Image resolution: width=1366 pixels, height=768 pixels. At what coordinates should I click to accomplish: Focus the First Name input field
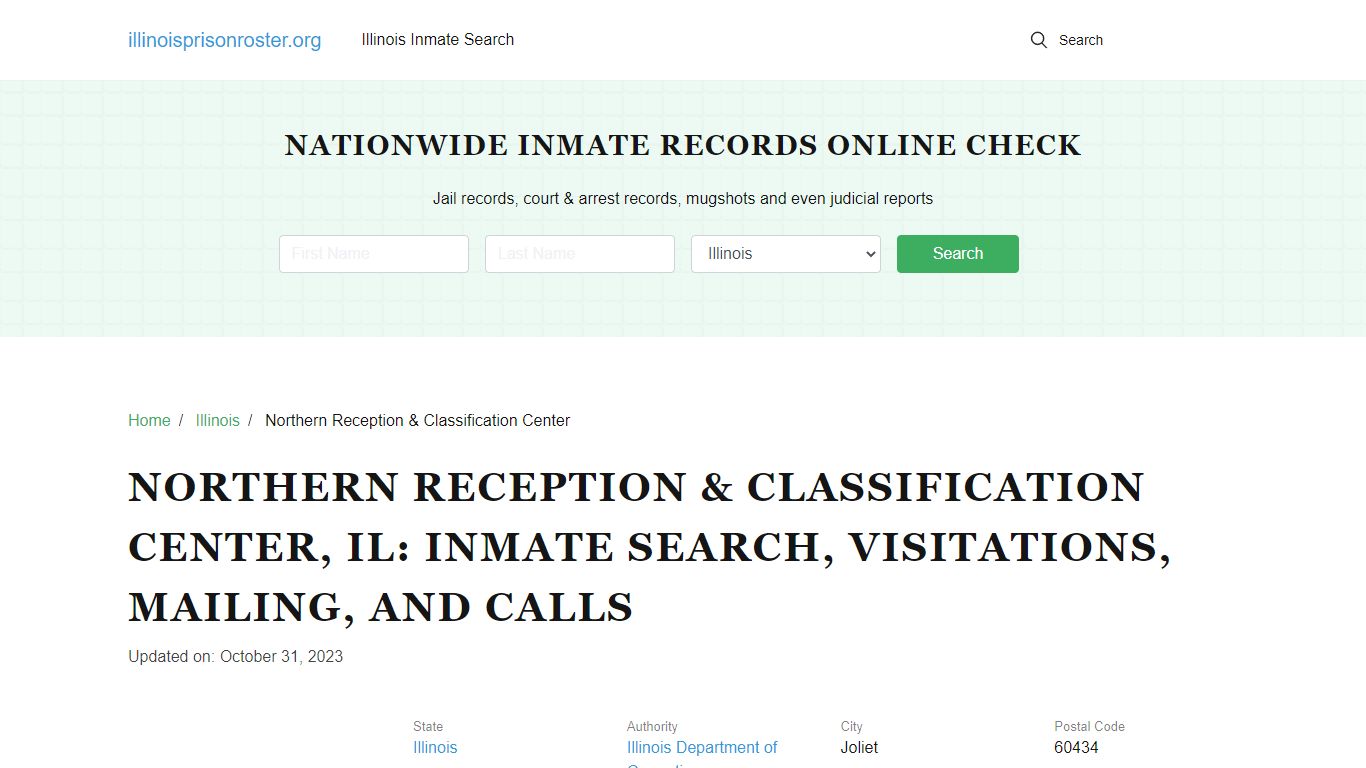374,254
